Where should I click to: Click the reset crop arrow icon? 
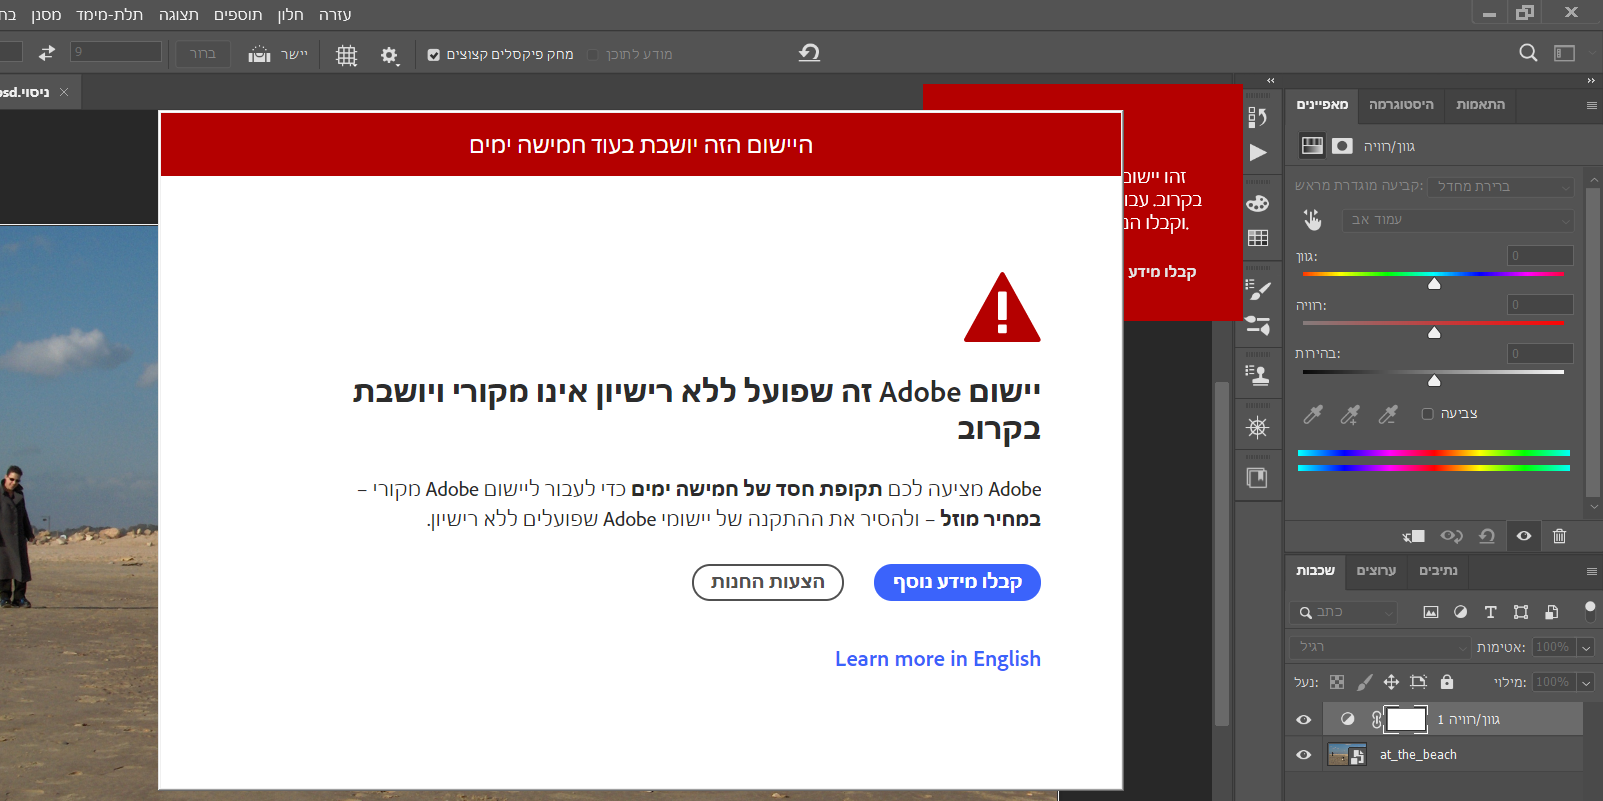coord(809,53)
